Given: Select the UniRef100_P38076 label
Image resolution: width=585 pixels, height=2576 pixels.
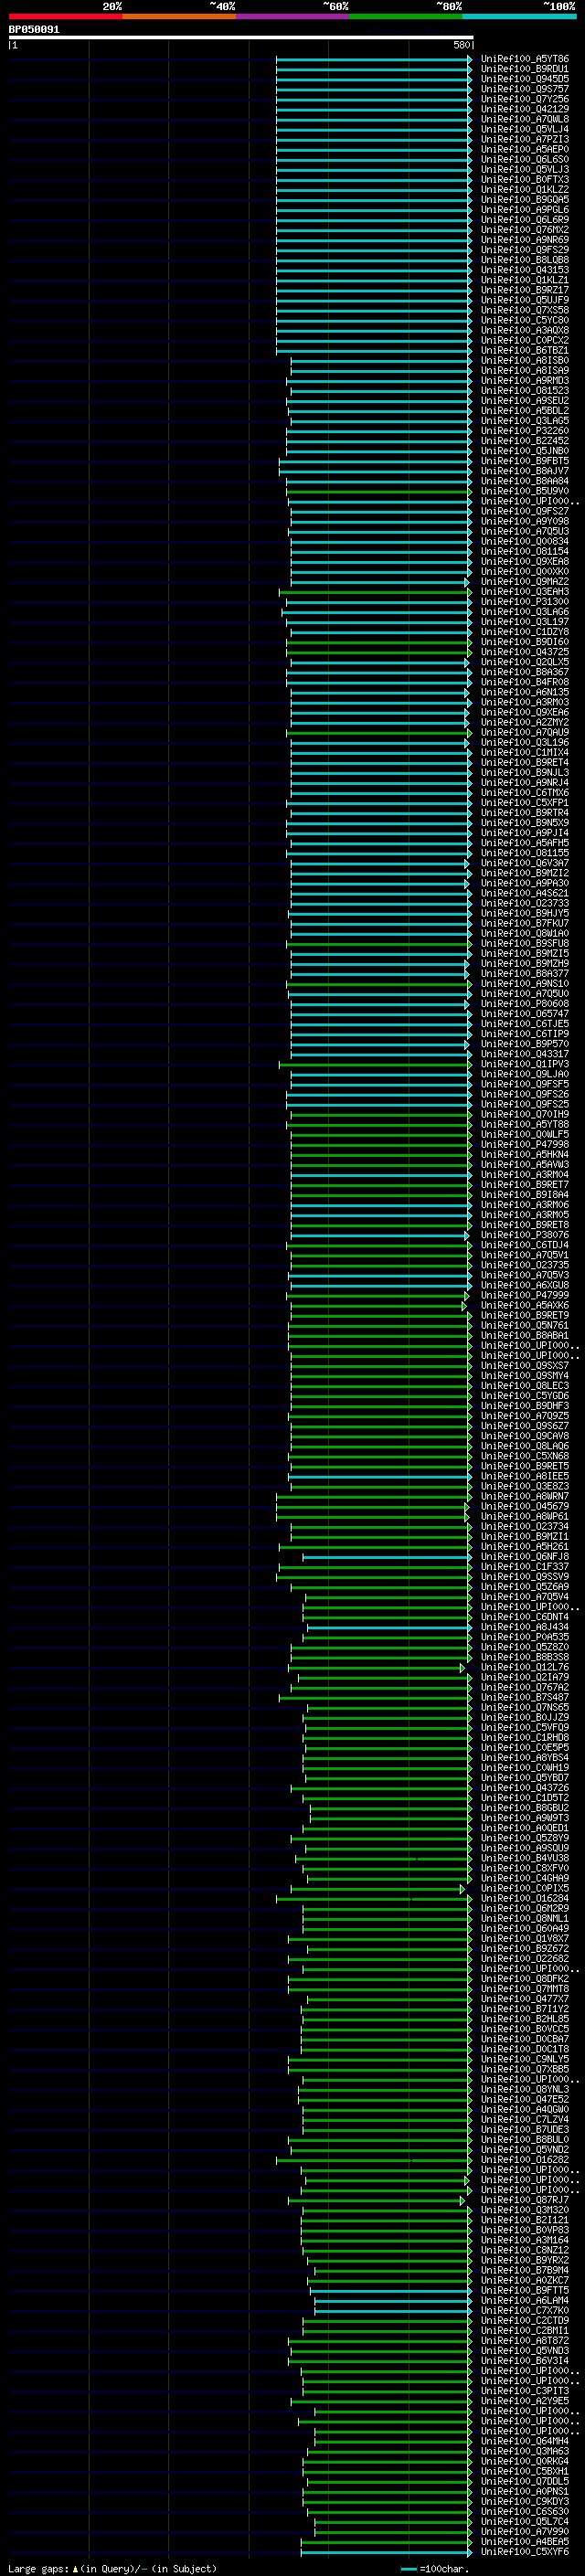Looking at the screenshot, I should click(525, 1235).
